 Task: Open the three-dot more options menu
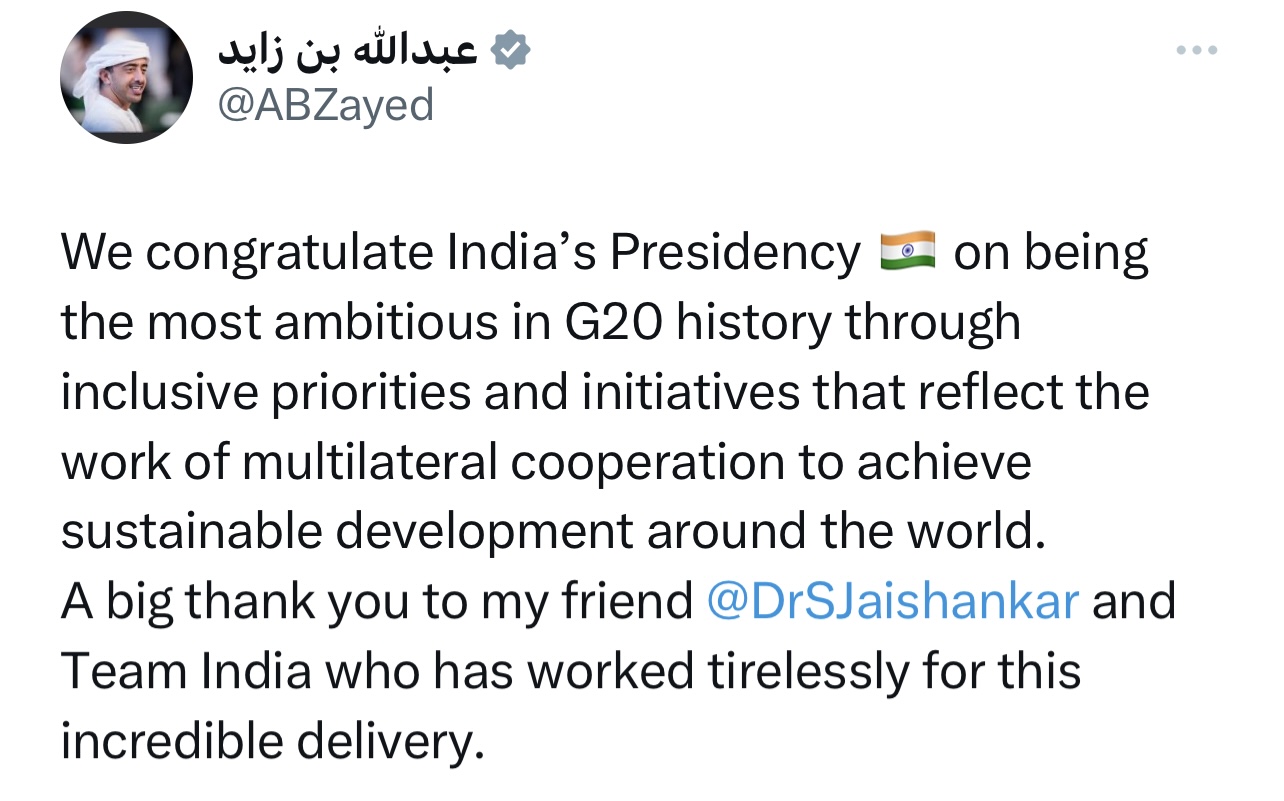1197,50
